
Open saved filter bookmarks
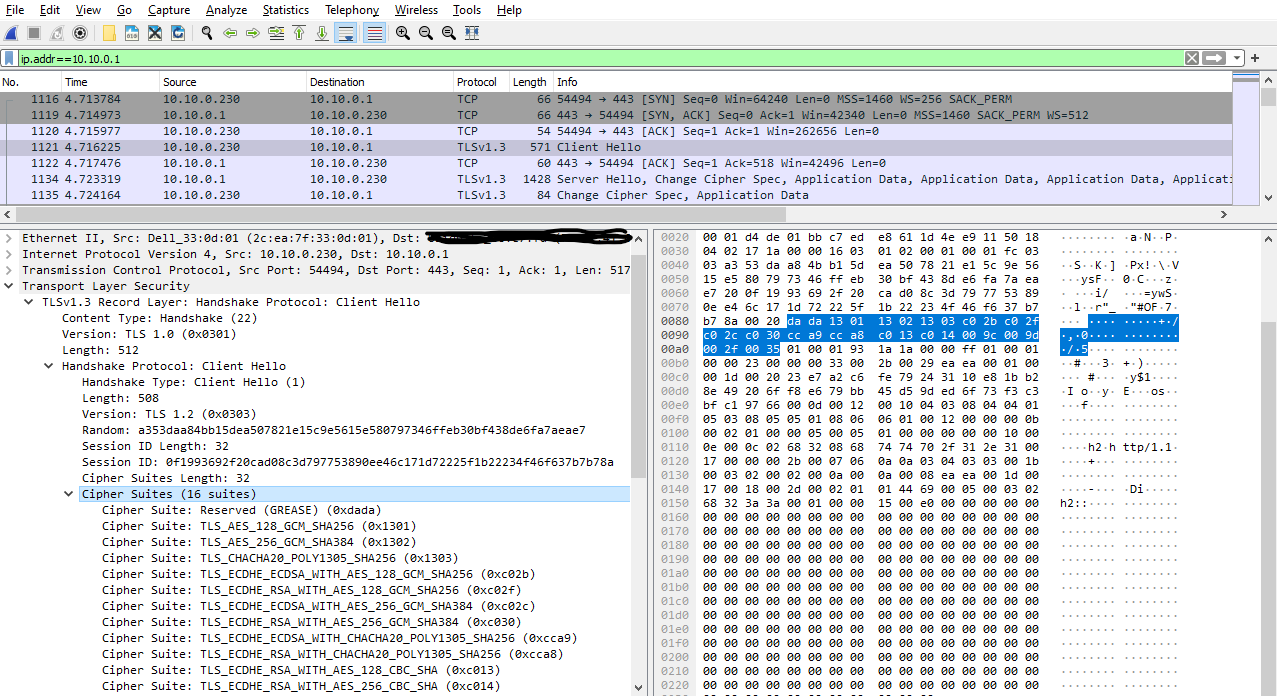[x=11, y=57]
